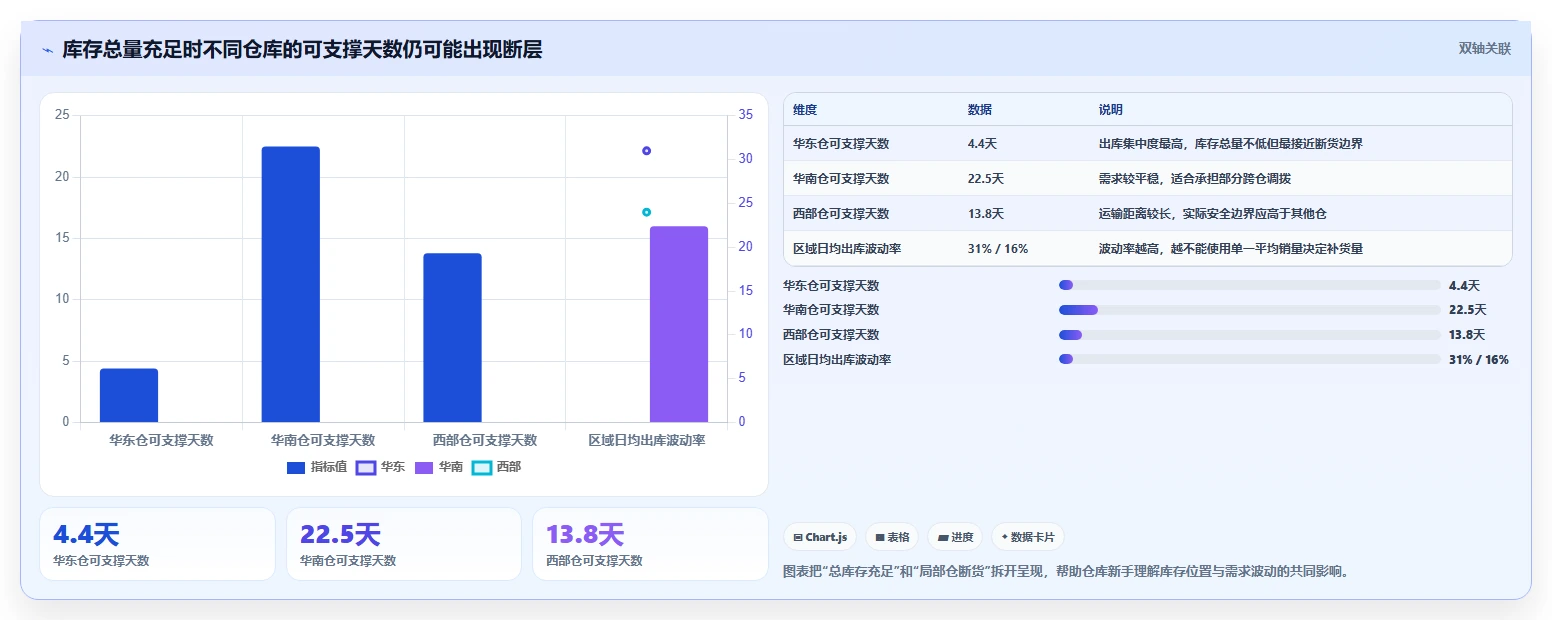Click the tall blue bar for 华南仓可支撑天数
Image resolution: width=1552 pixels, height=620 pixels.
point(291,284)
